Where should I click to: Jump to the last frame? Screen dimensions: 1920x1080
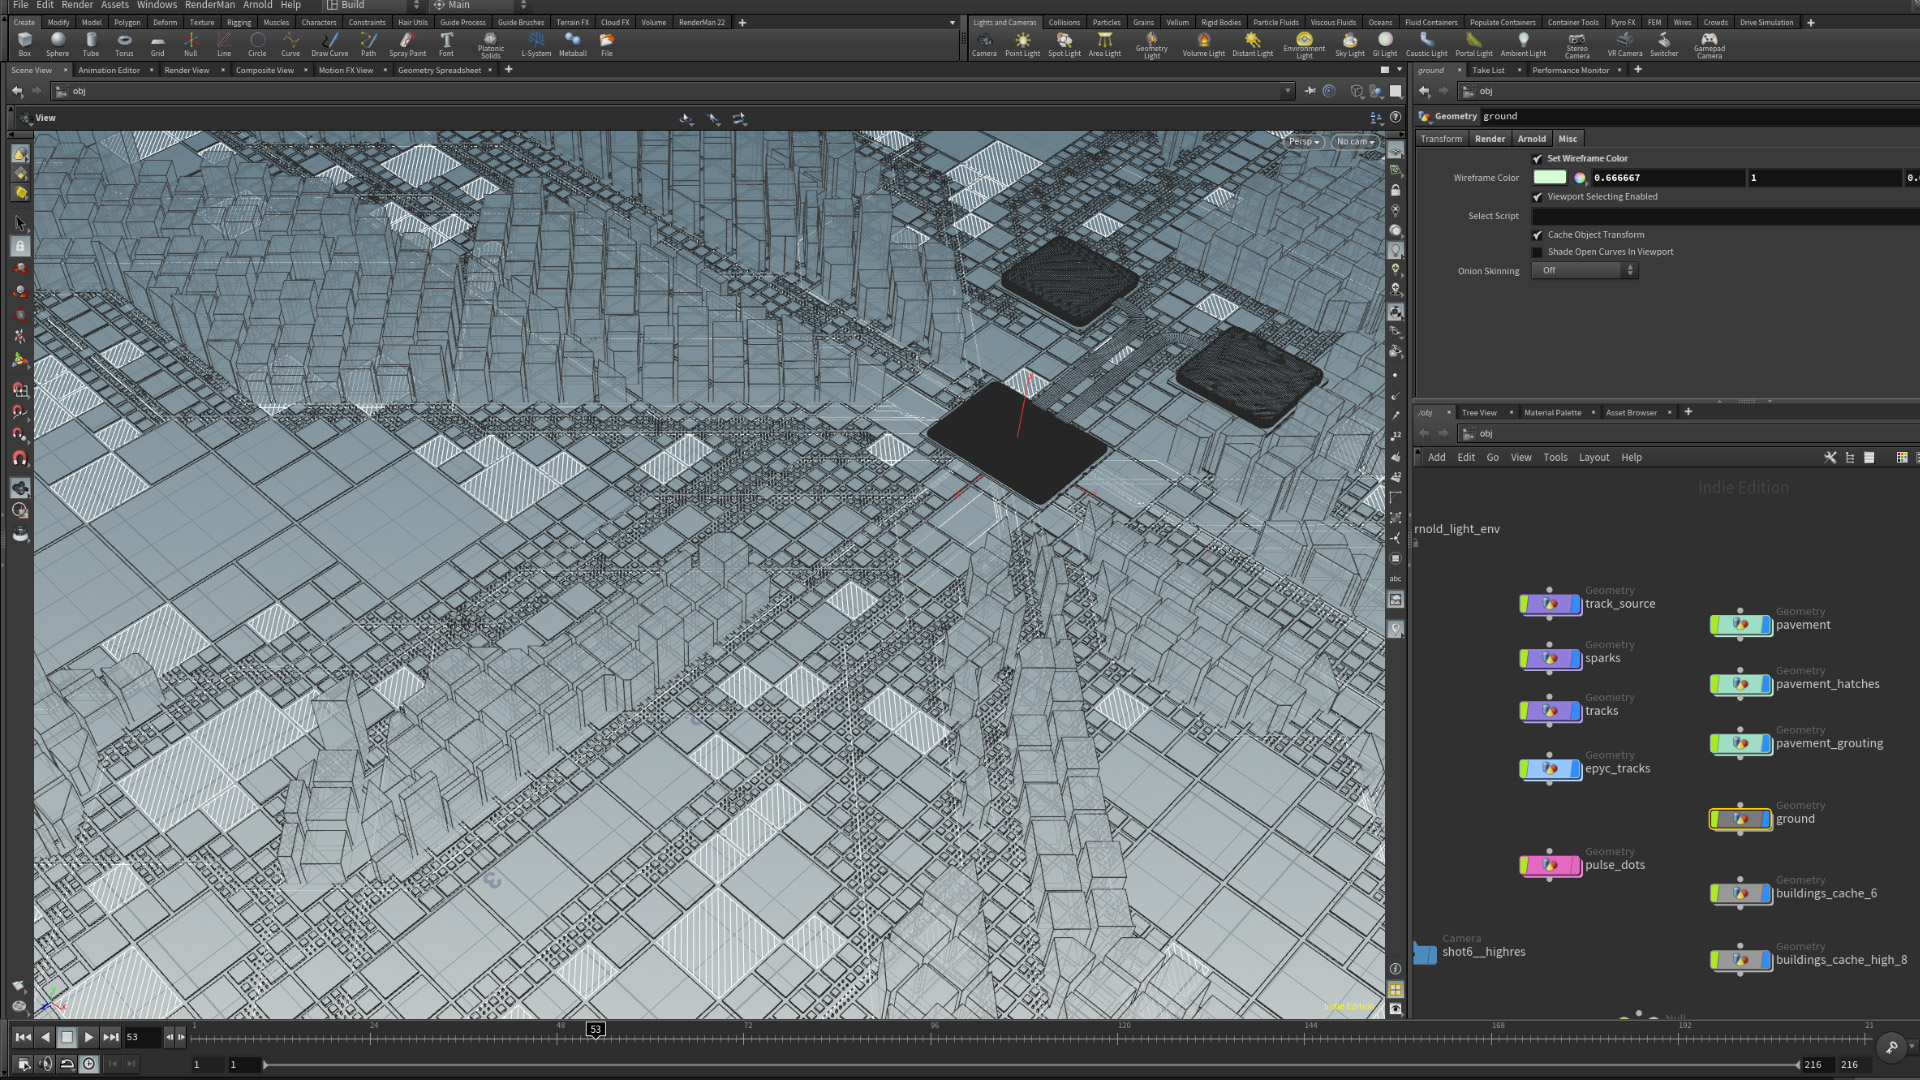tap(111, 1037)
